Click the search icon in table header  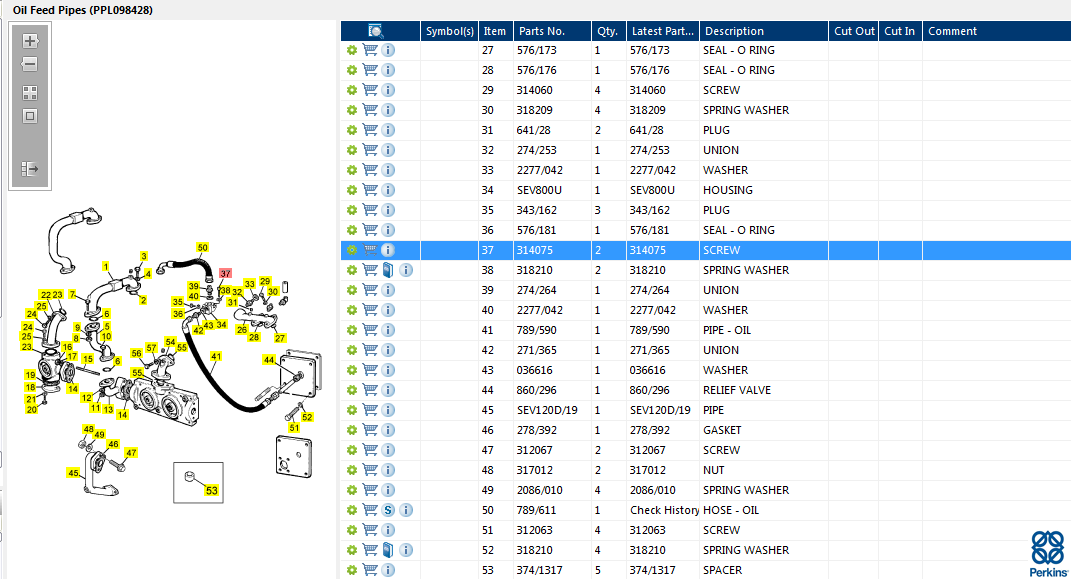coord(376,31)
